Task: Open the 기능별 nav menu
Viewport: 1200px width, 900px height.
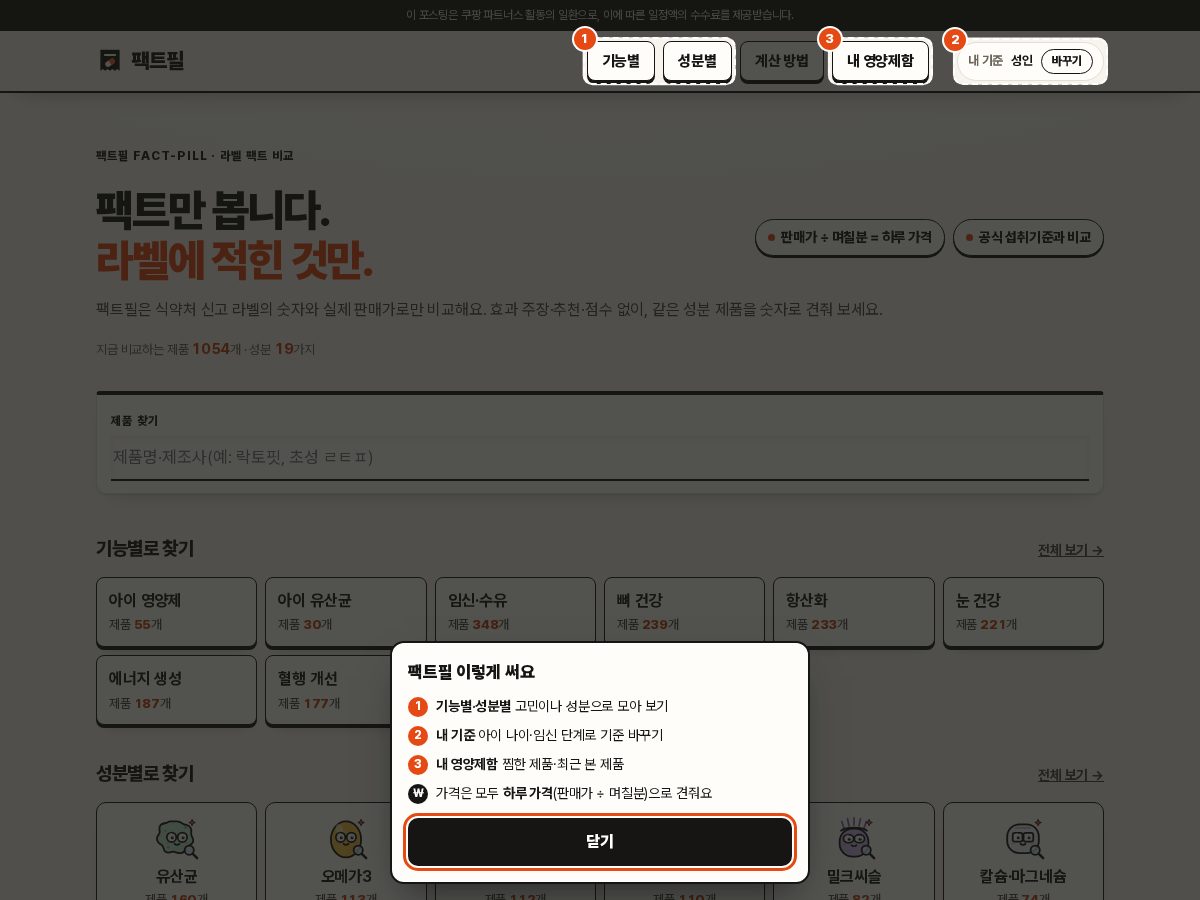Action: [x=621, y=61]
